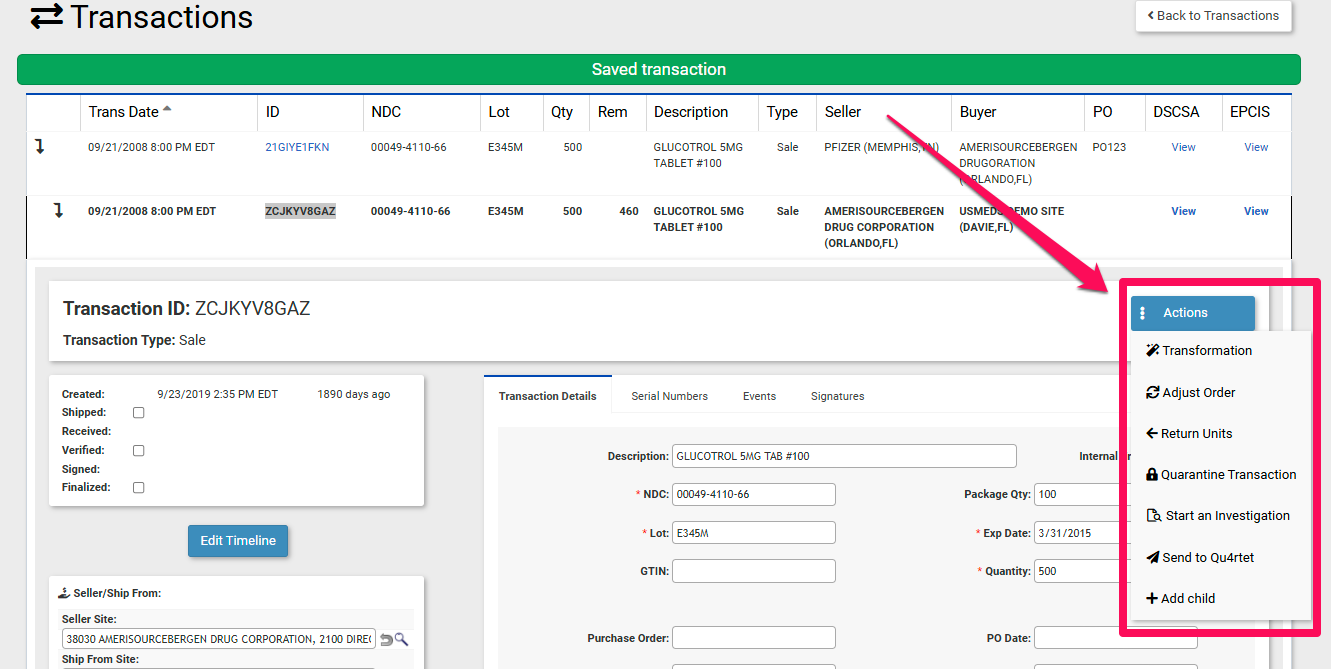The image size is (1331, 669).
Task: Open the Events tab
Action: 759,396
